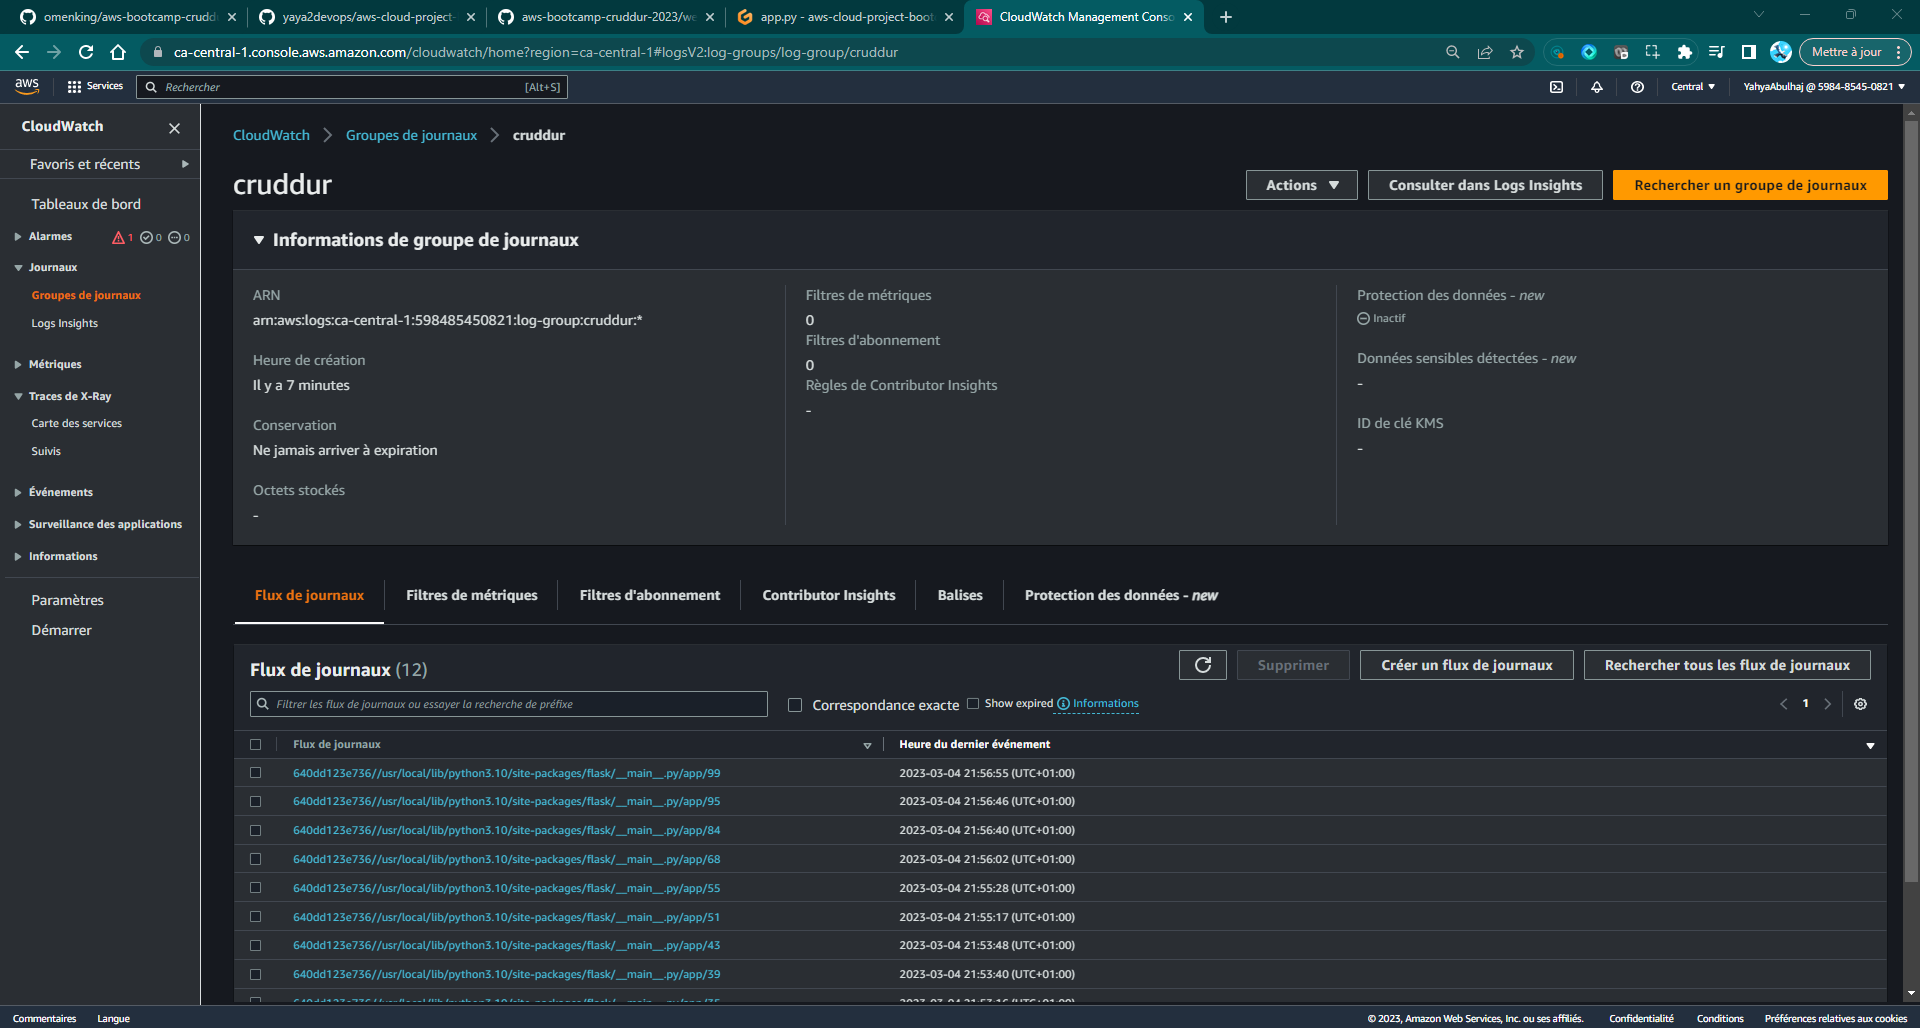Viewport: 1920px width, 1028px height.
Task: Switch to Protection des données tab
Action: (x=1121, y=595)
